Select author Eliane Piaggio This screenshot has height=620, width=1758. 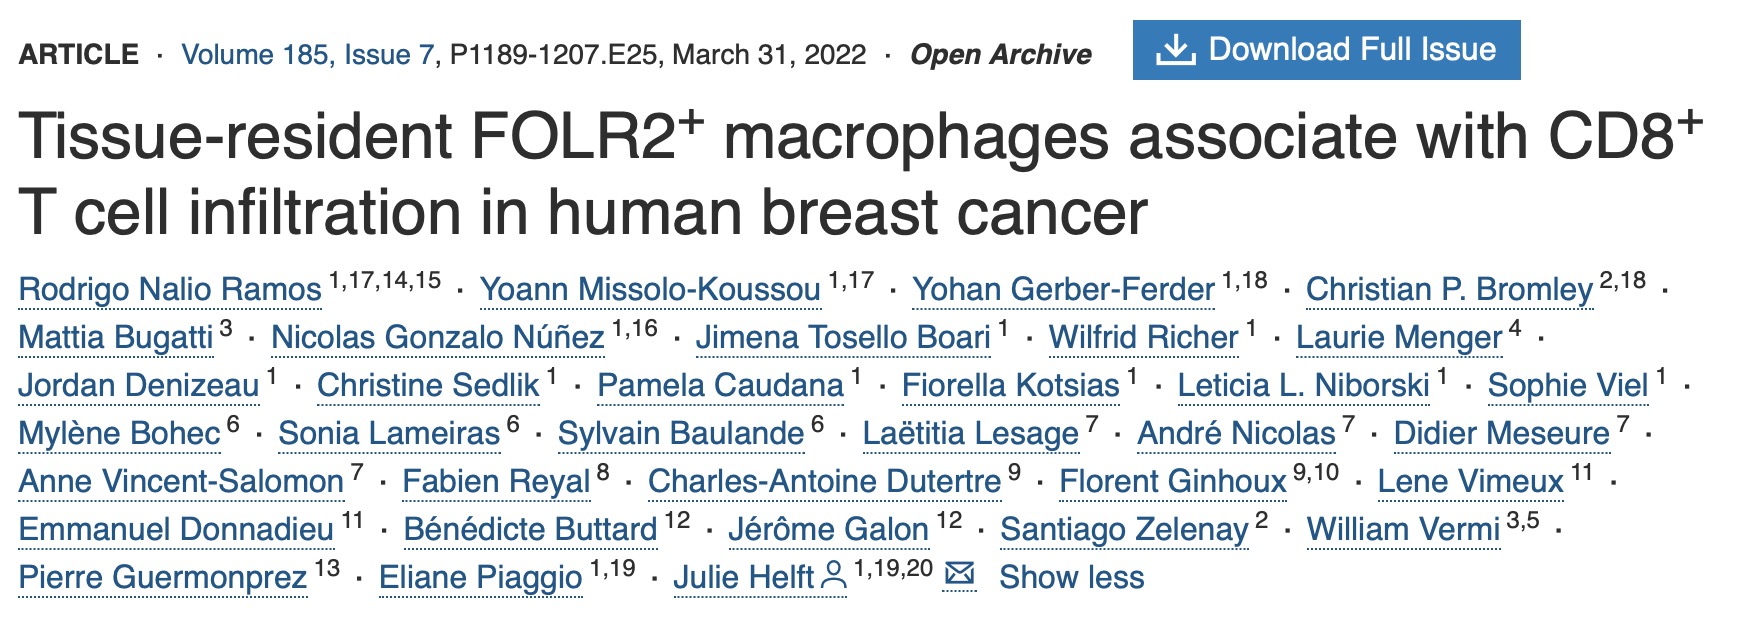pos(480,577)
